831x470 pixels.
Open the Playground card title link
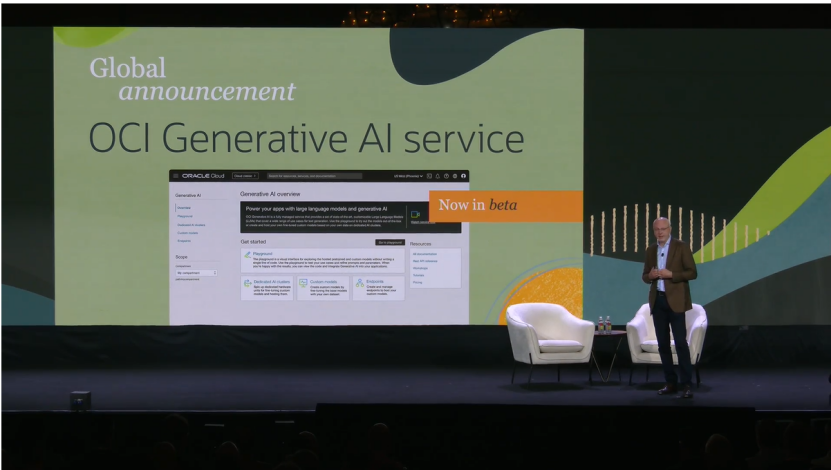point(262,254)
